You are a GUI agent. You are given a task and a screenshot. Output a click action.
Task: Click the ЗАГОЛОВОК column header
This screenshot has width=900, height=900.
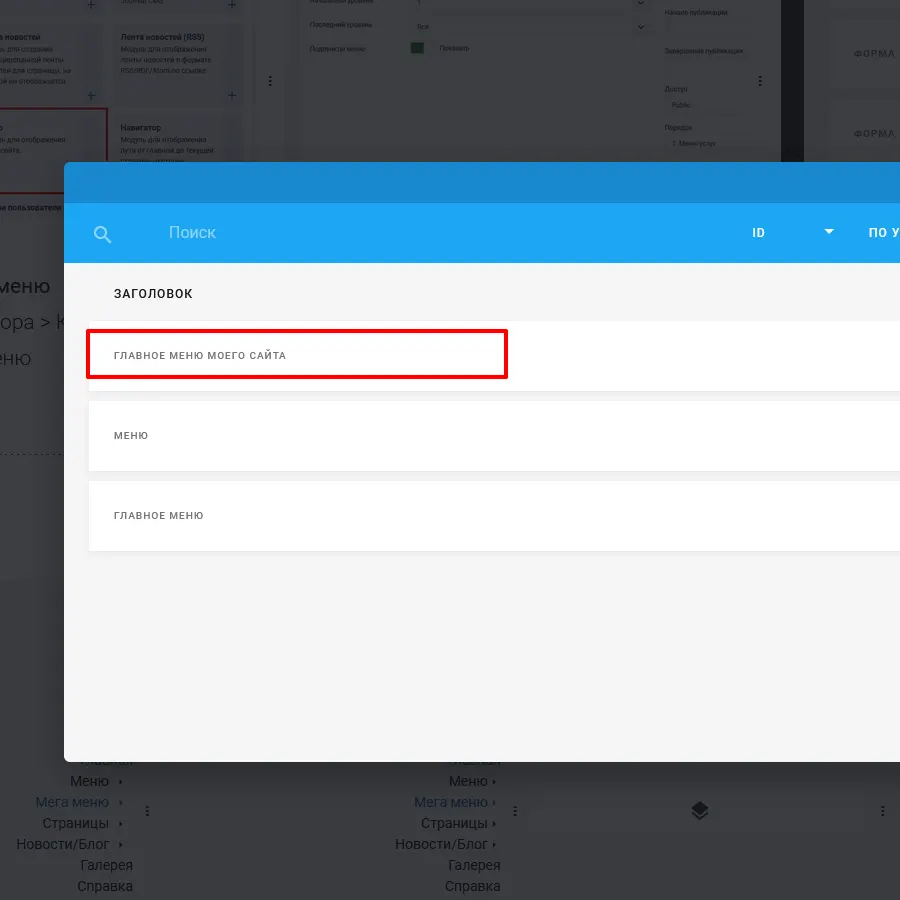tap(153, 294)
